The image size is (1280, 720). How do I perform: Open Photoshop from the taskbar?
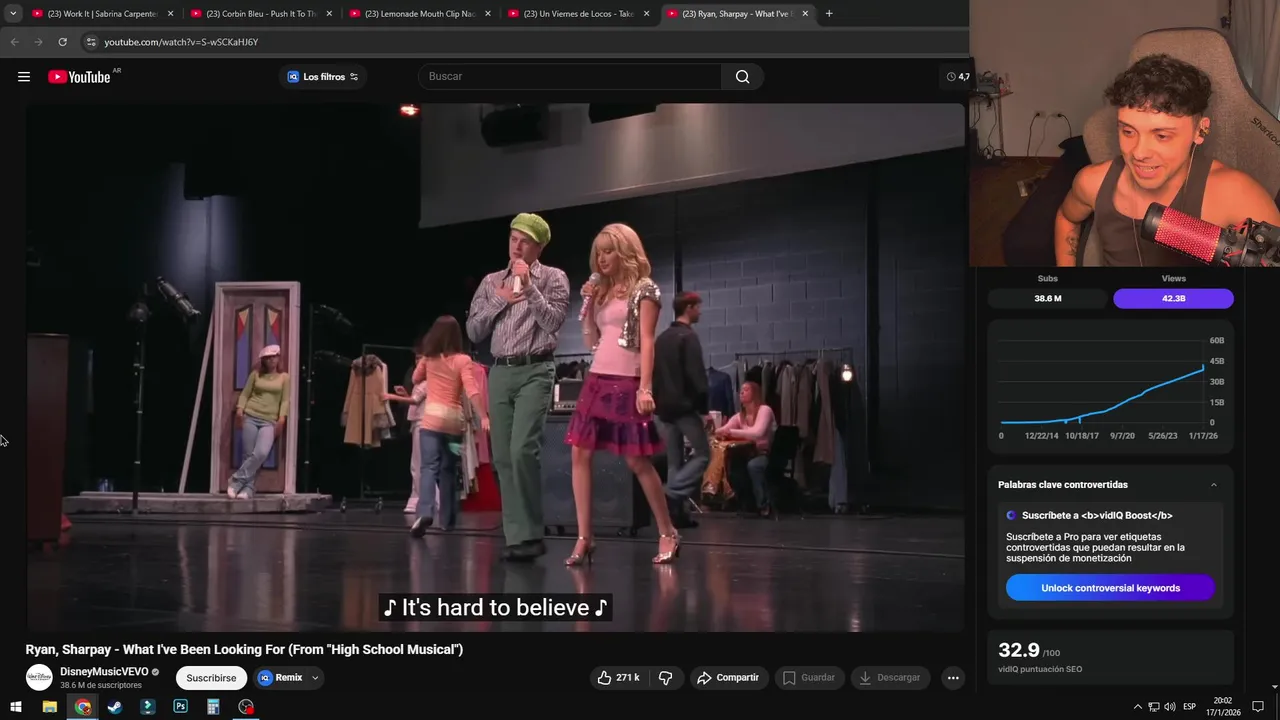pyautogui.click(x=180, y=707)
